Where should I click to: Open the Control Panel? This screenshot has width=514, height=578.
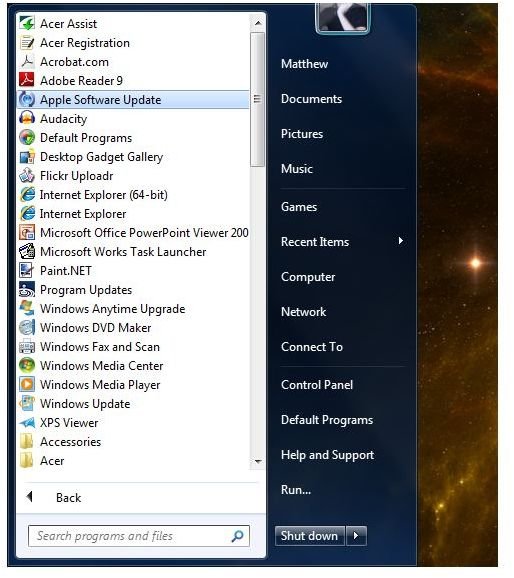(317, 385)
